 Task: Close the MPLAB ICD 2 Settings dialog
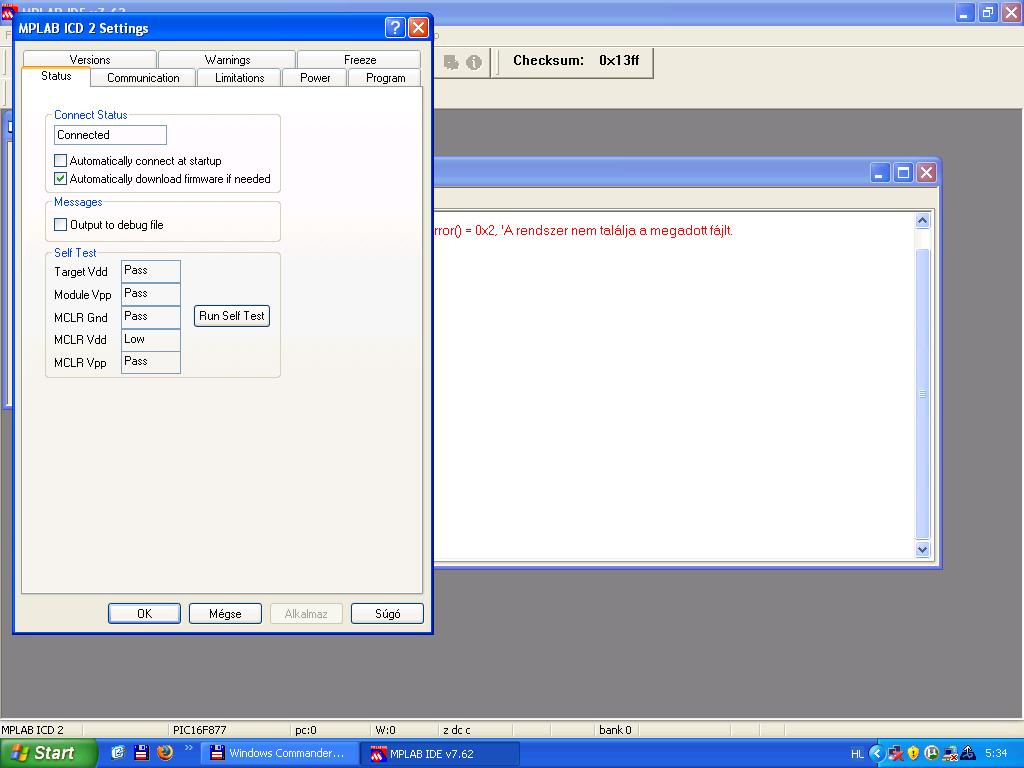click(x=418, y=27)
